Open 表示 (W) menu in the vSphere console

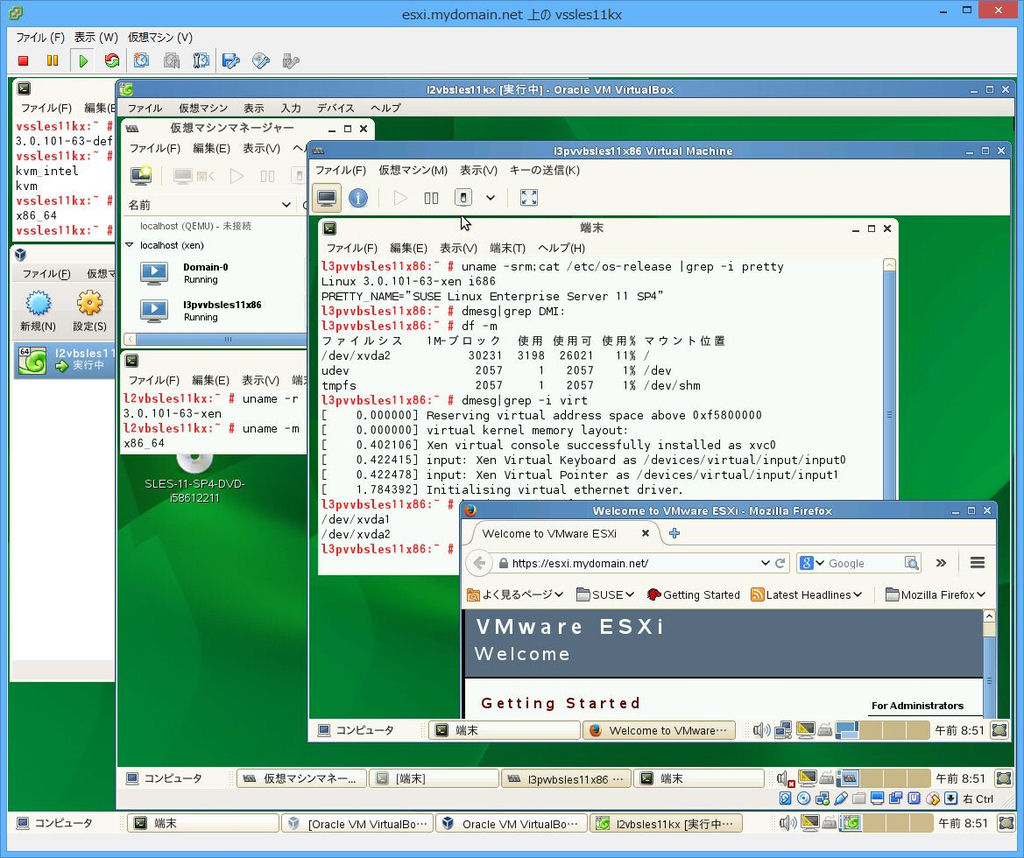(96, 37)
